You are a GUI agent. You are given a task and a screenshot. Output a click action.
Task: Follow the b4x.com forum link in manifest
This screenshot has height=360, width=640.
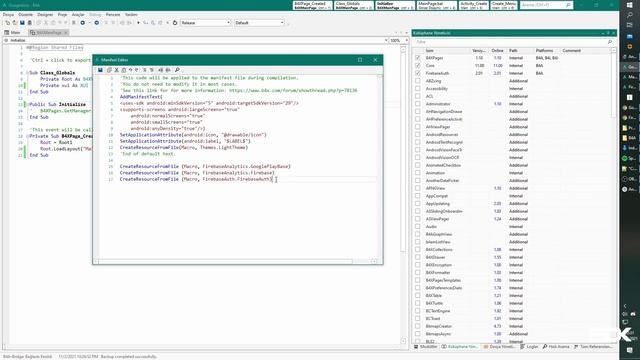point(293,90)
